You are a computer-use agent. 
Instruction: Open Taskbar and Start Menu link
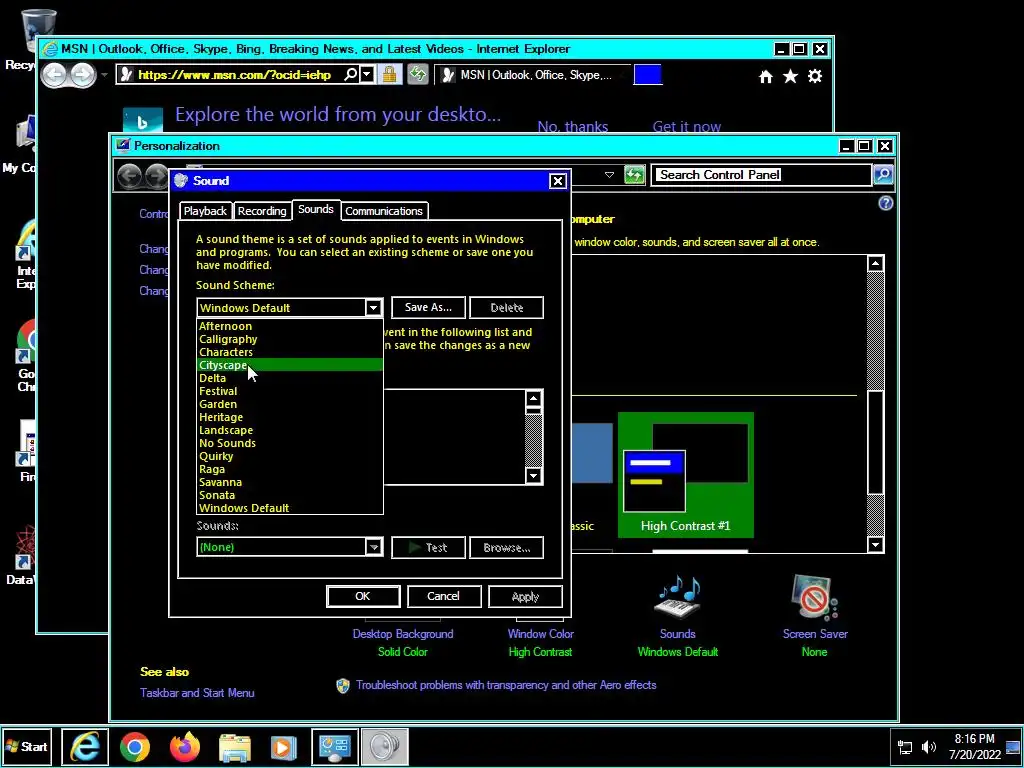[197, 693]
